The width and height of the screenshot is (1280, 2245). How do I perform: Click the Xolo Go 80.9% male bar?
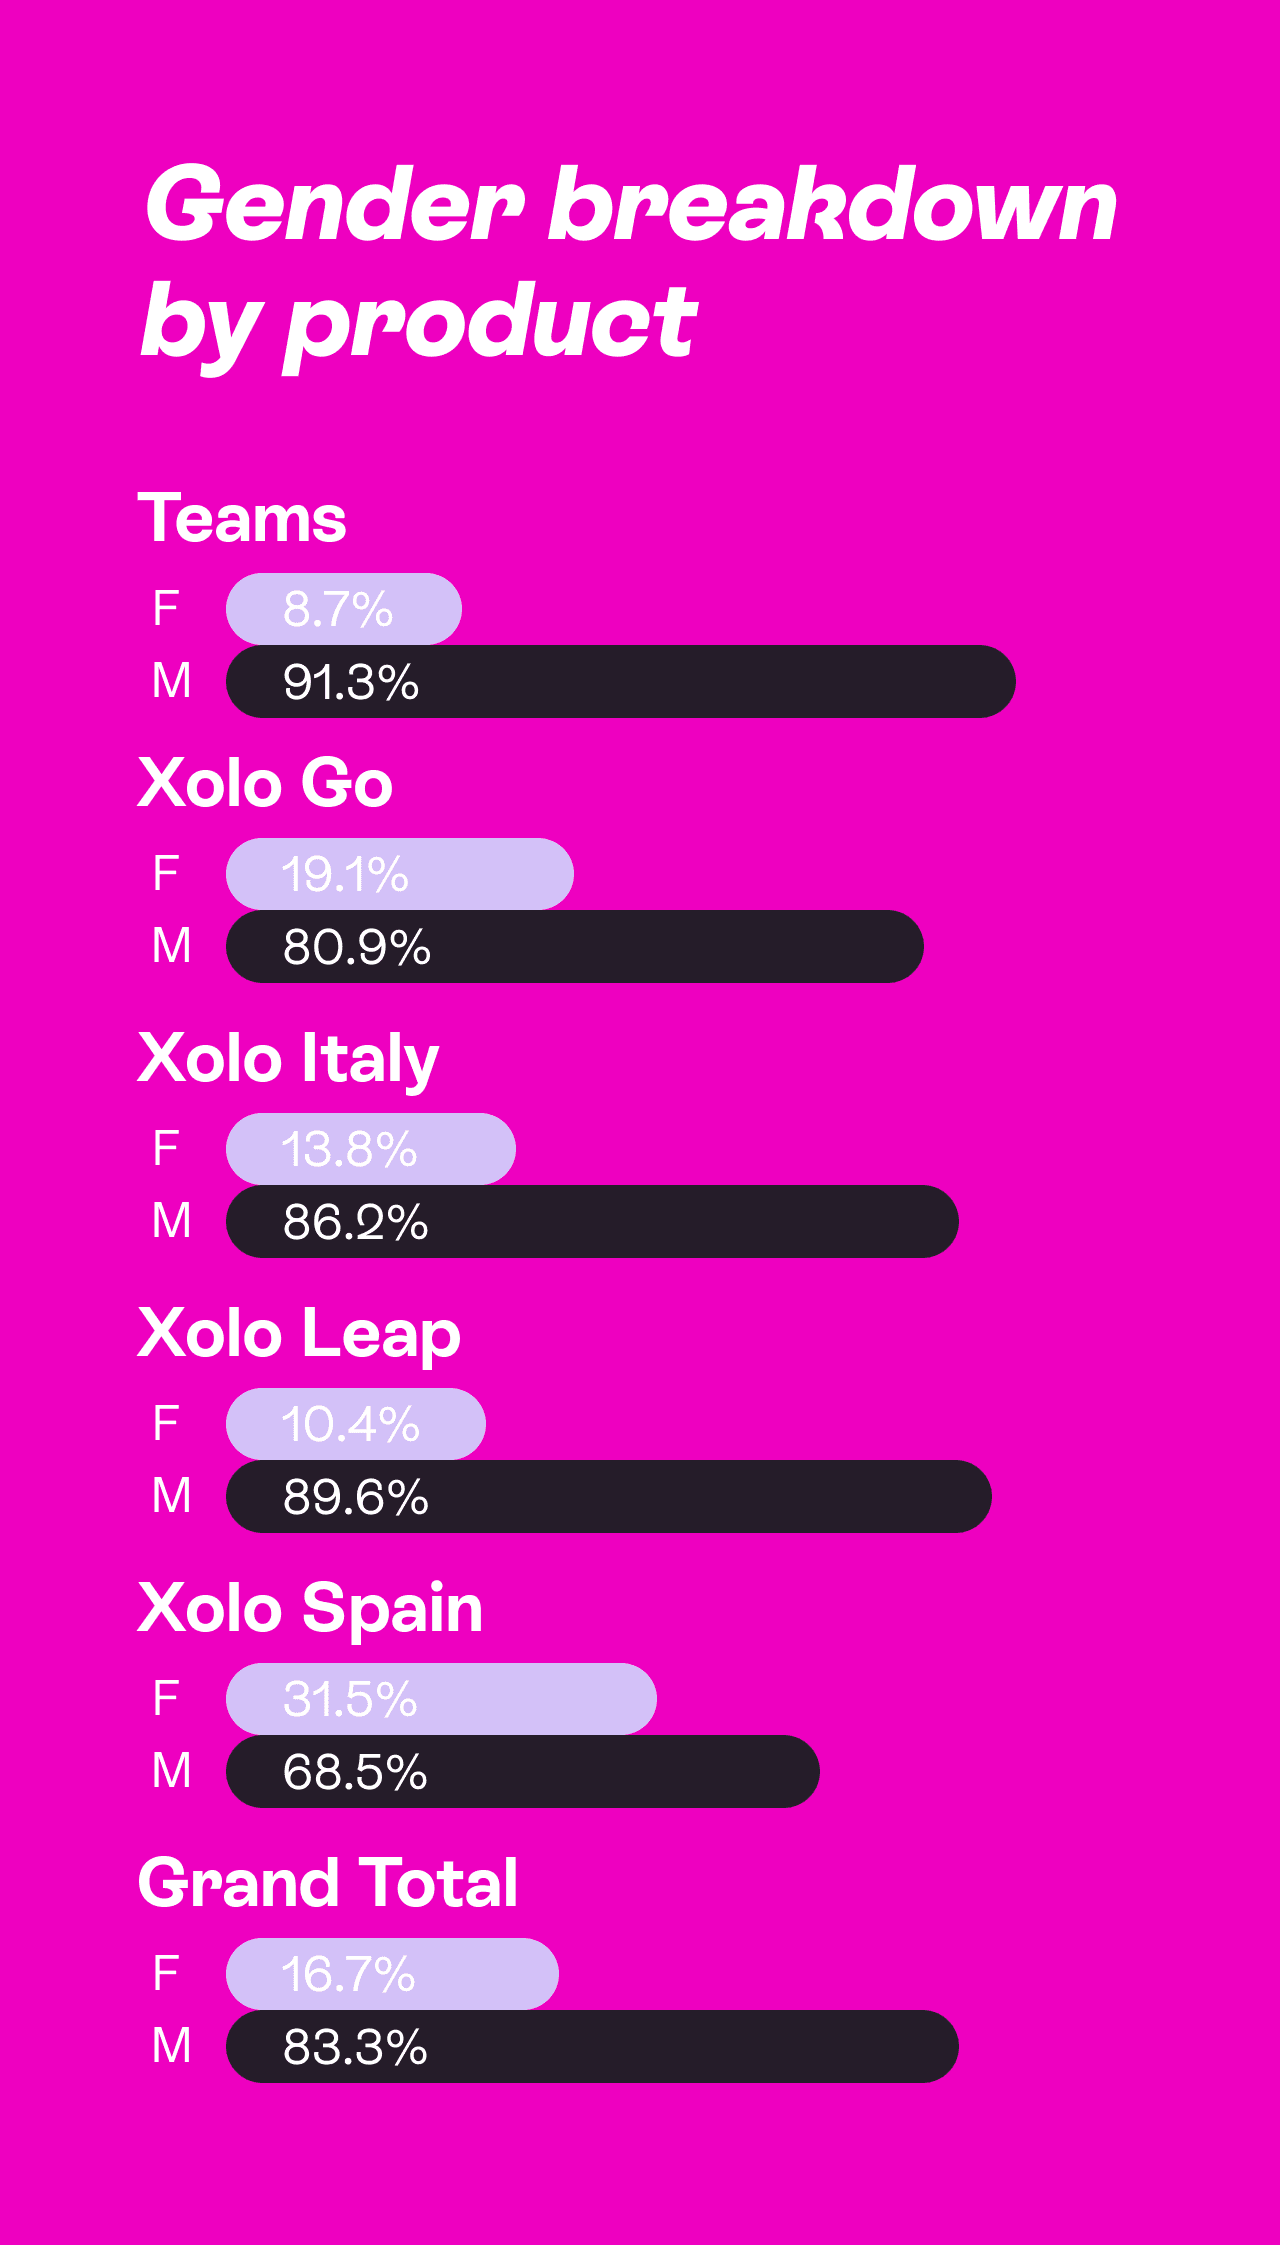(x=575, y=947)
